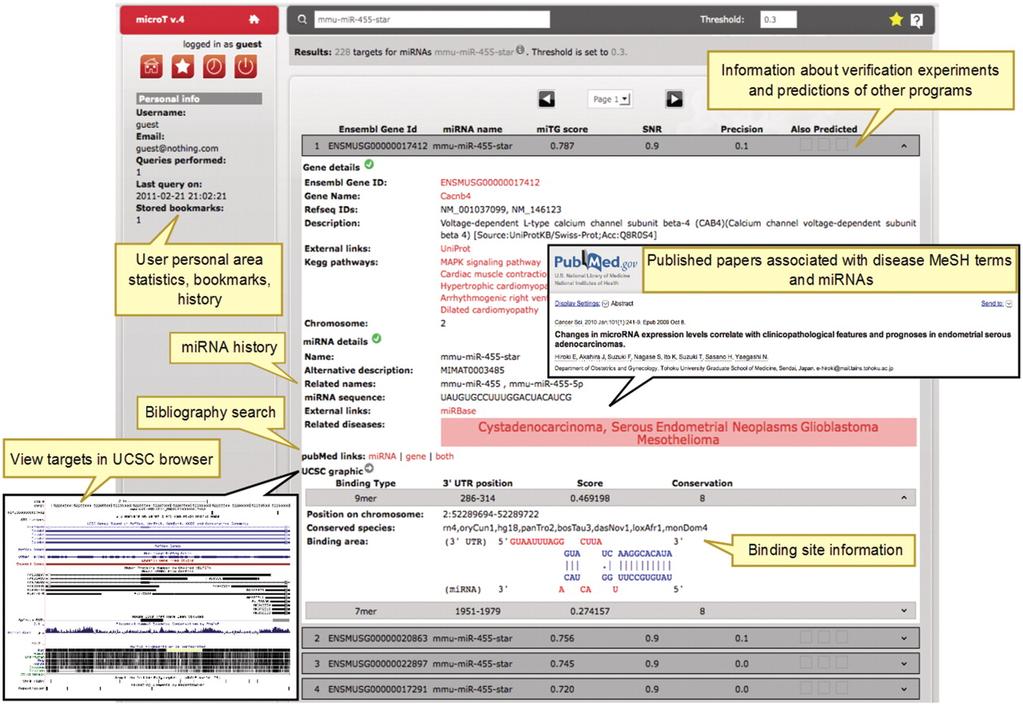
Task: Click the email guest@nothing.com
Action: [x=177, y=148]
